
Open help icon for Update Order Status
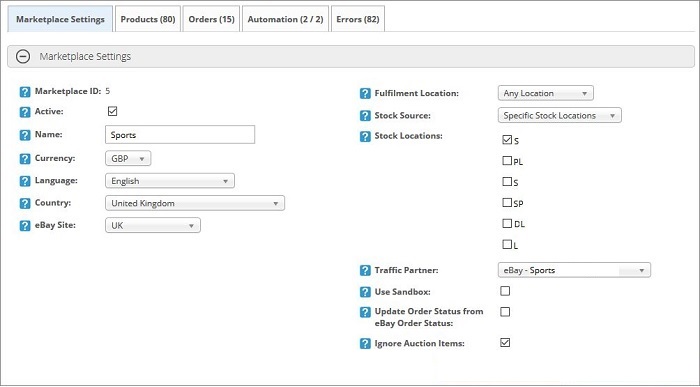365,312
